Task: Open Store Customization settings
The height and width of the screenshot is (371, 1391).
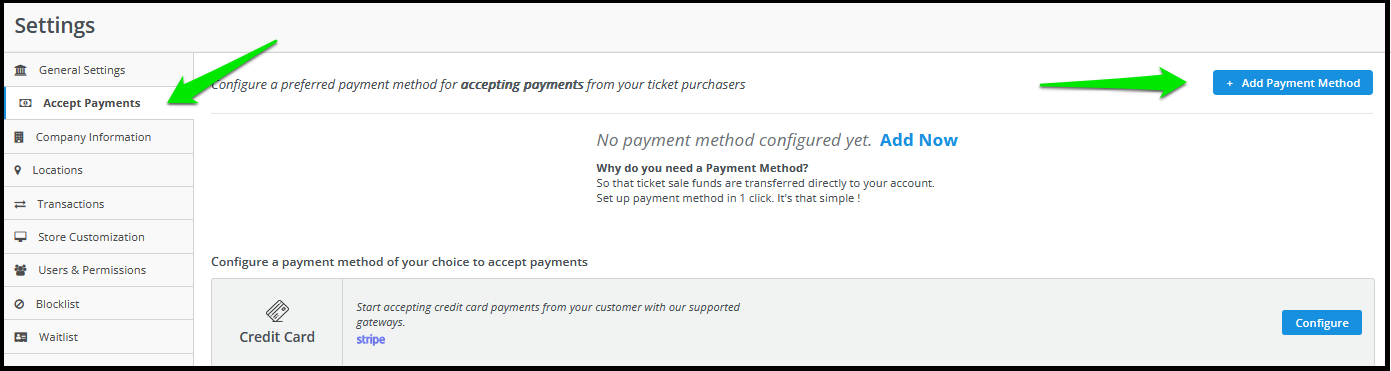Action: click(x=98, y=237)
